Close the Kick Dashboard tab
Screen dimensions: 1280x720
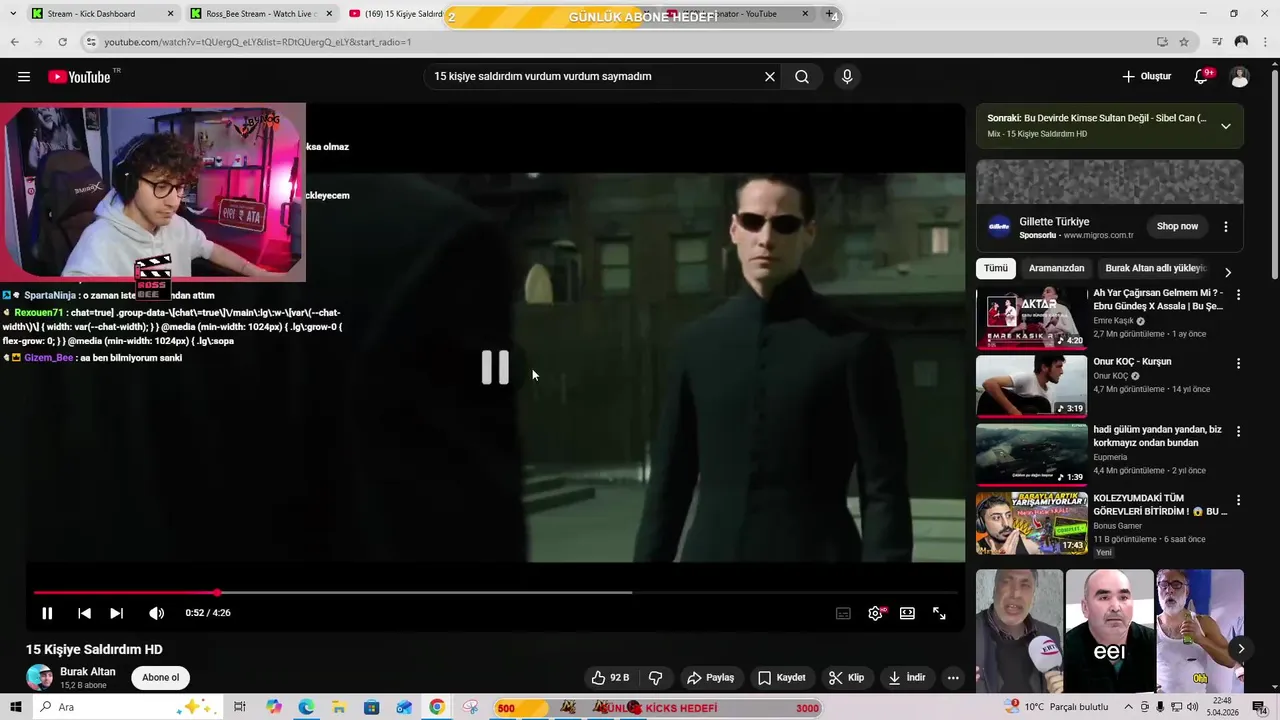click(x=170, y=14)
